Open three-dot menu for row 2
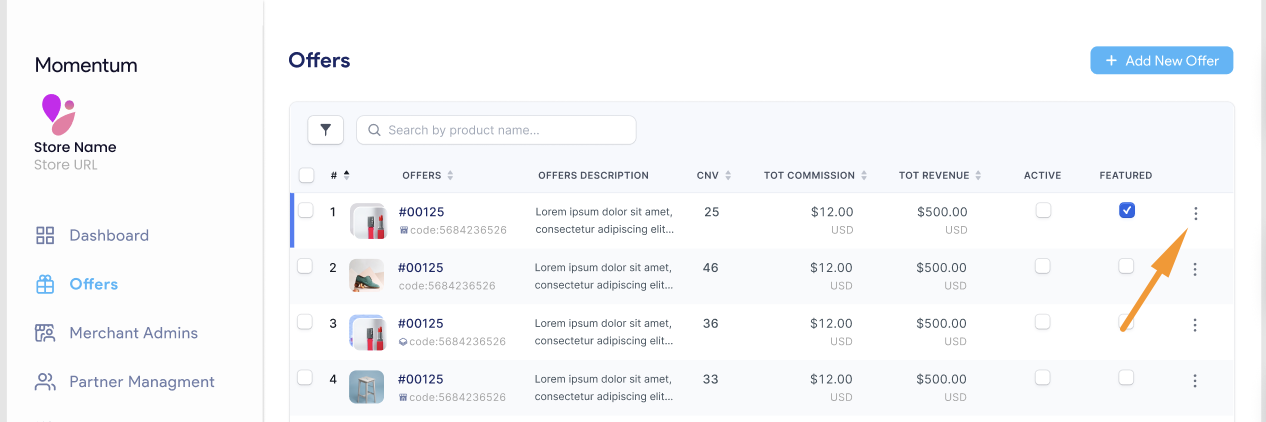This screenshot has height=422, width=1266. (x=1195, y=269)
